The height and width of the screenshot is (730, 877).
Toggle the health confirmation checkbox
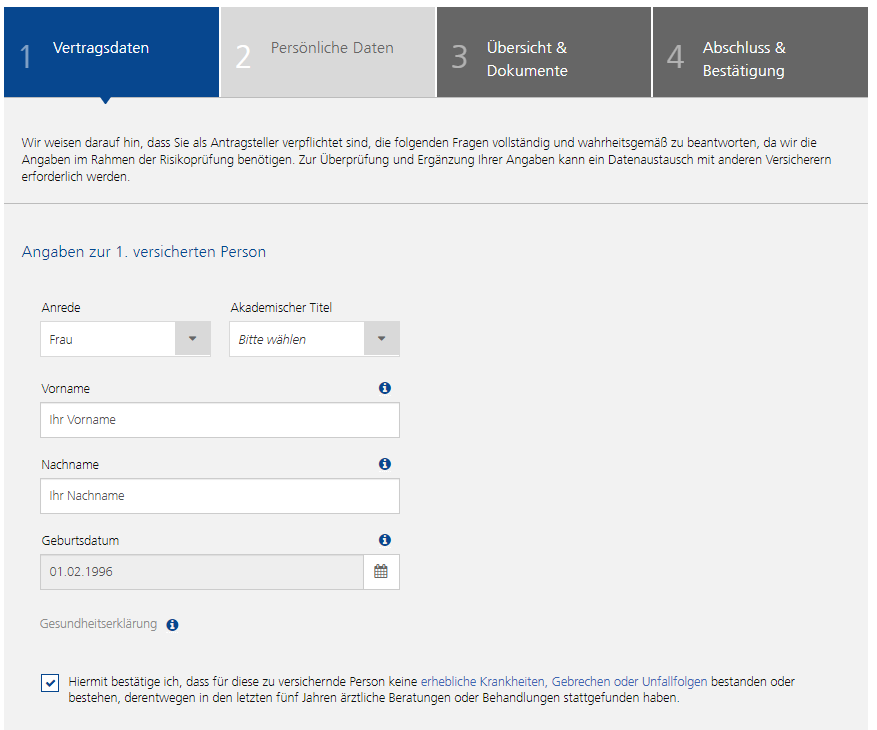(50, 683)
